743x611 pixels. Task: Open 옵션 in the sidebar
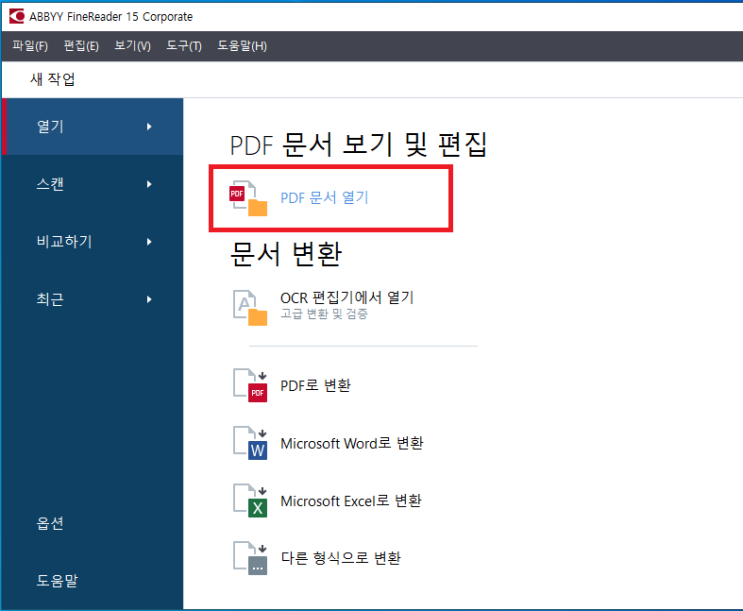pyautogui.click(x=50, y=523)
